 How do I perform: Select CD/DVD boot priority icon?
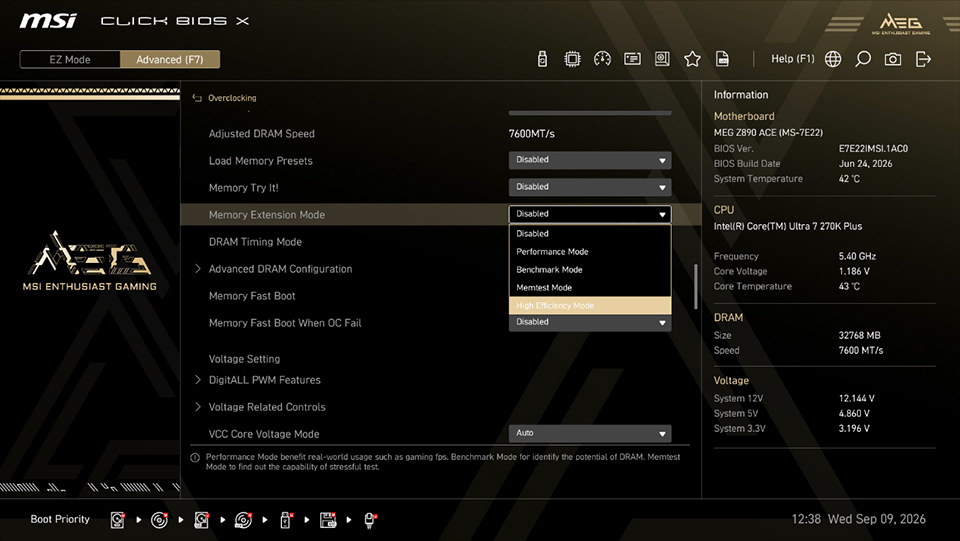click(159, 520)
